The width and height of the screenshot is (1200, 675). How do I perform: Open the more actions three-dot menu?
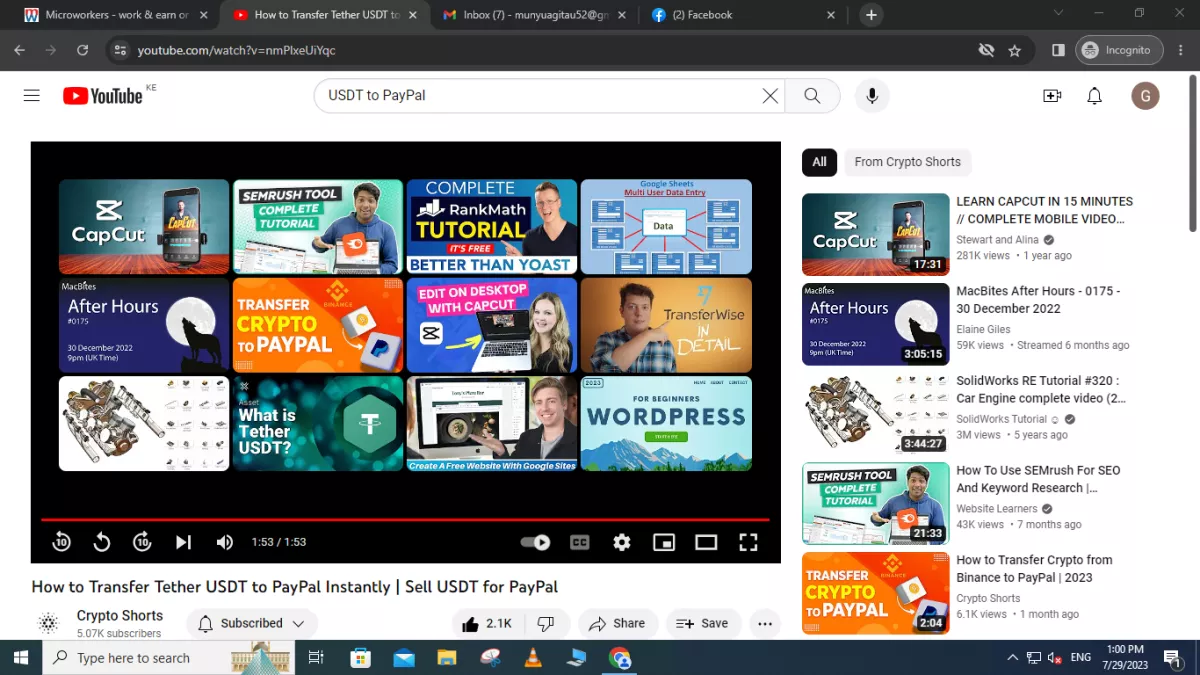coord(765,624)
